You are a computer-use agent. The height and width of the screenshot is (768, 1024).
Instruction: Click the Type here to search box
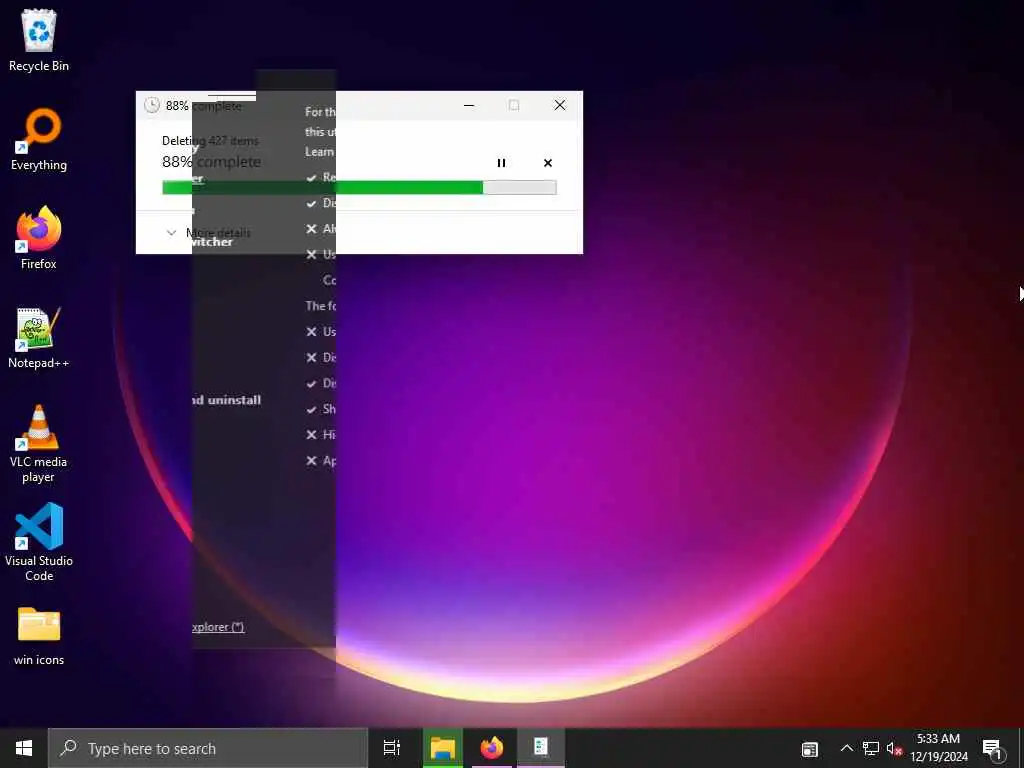coord(208,748)
